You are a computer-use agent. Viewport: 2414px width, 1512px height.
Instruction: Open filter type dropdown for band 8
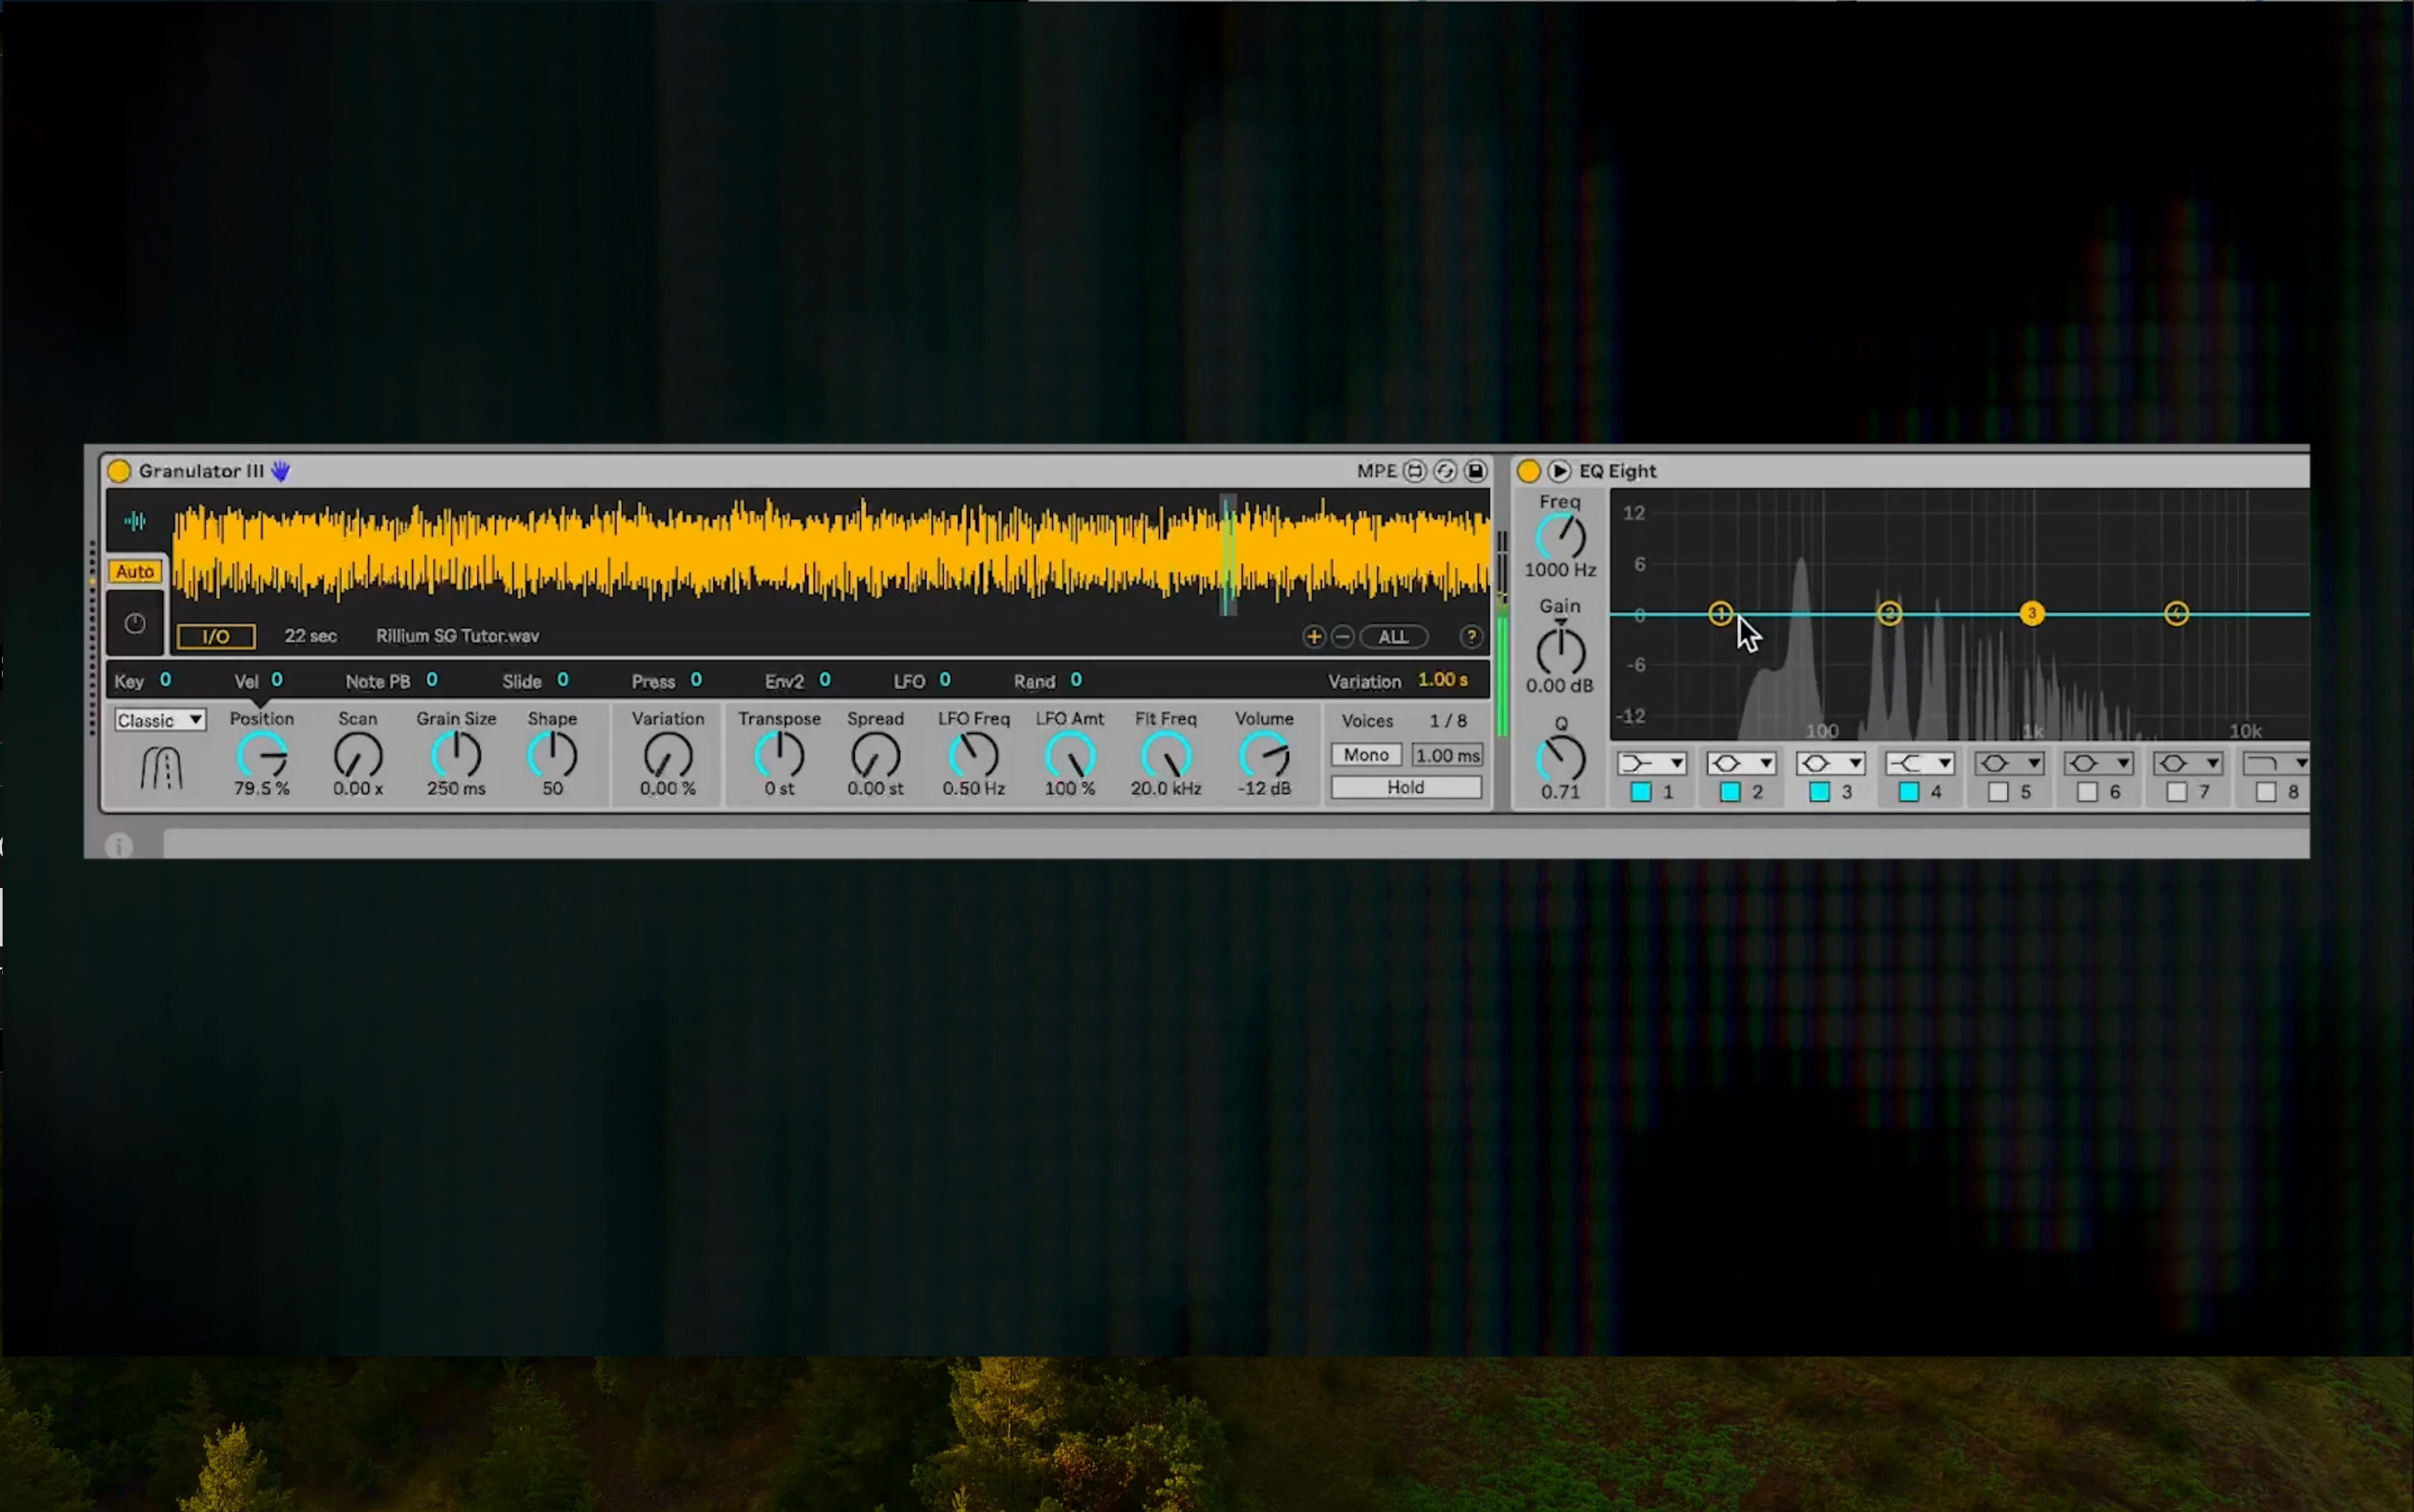coord(2276,764)
